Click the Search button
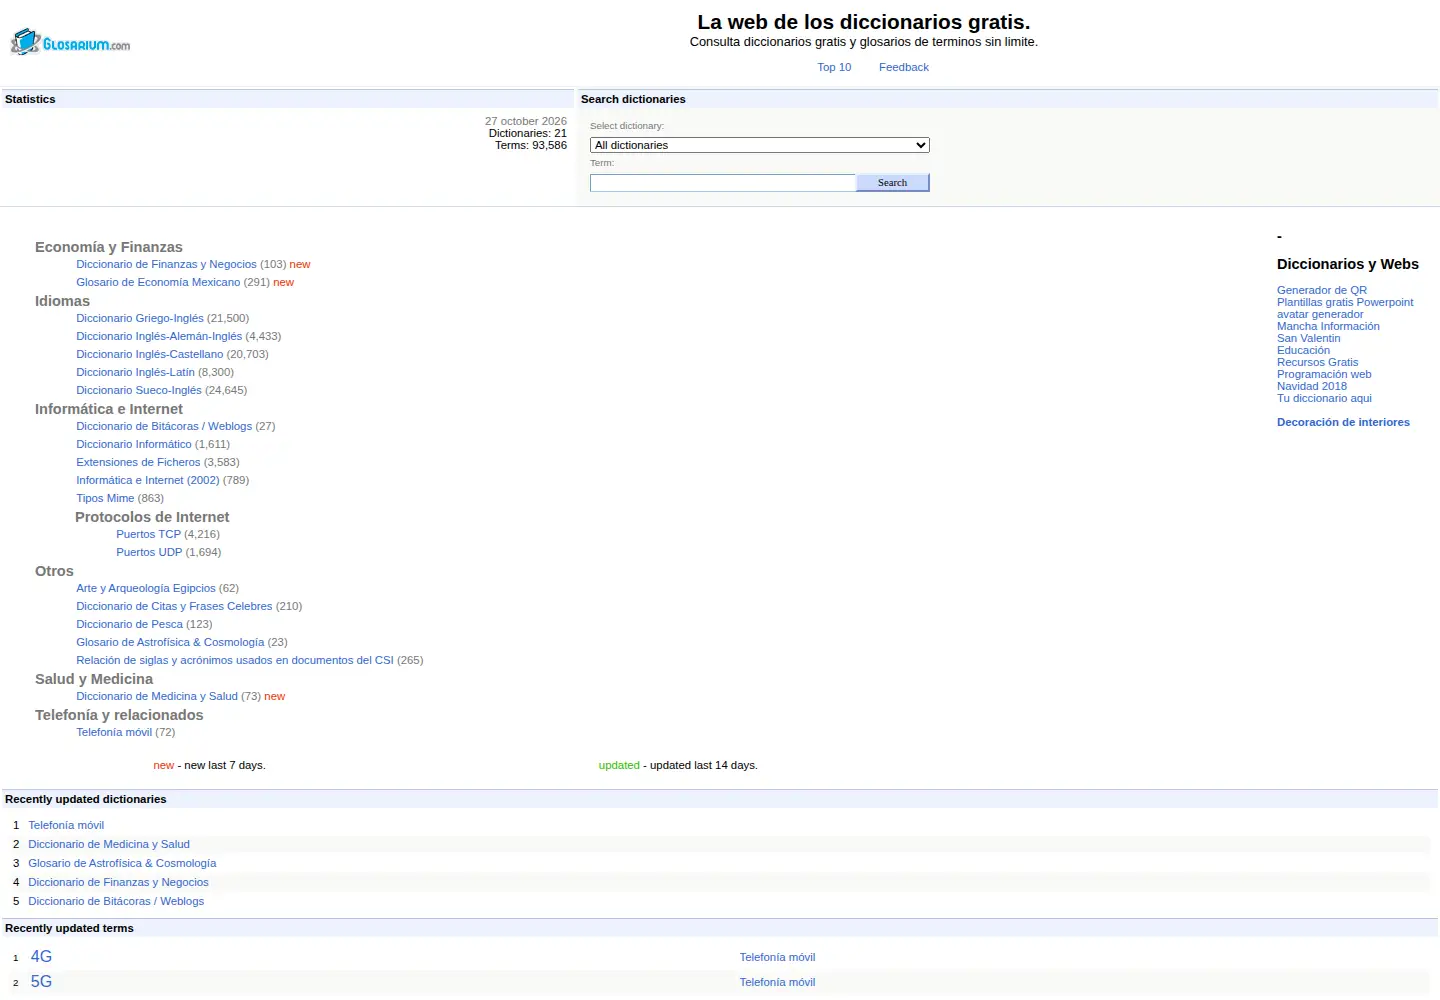1440x1000 pixels. (893, 183)
